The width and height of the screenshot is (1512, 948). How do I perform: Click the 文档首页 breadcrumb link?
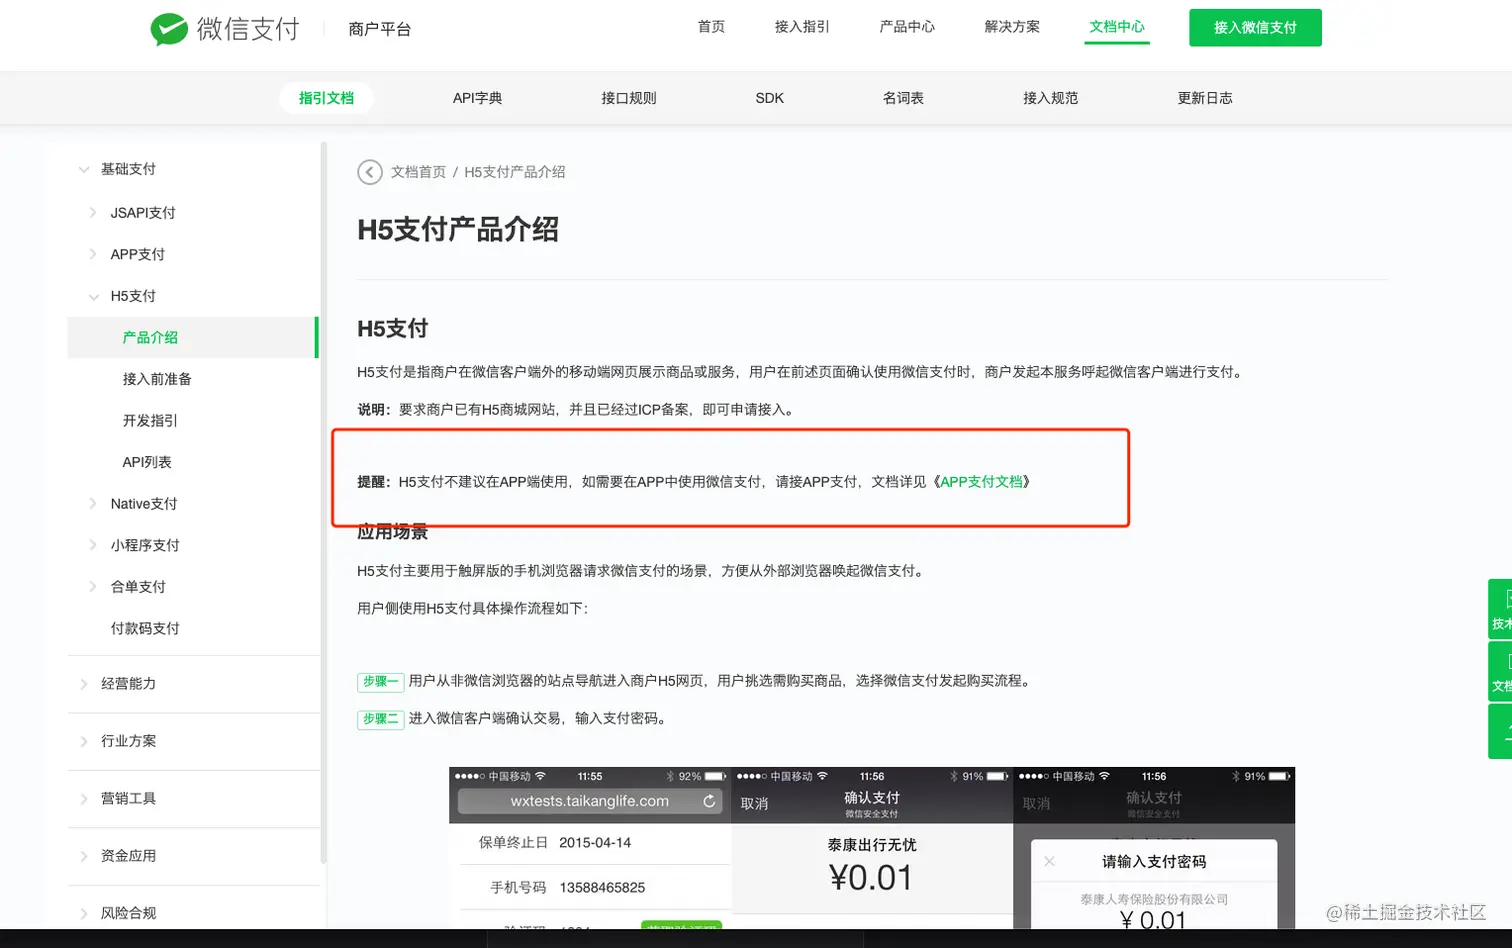[418, 172]
